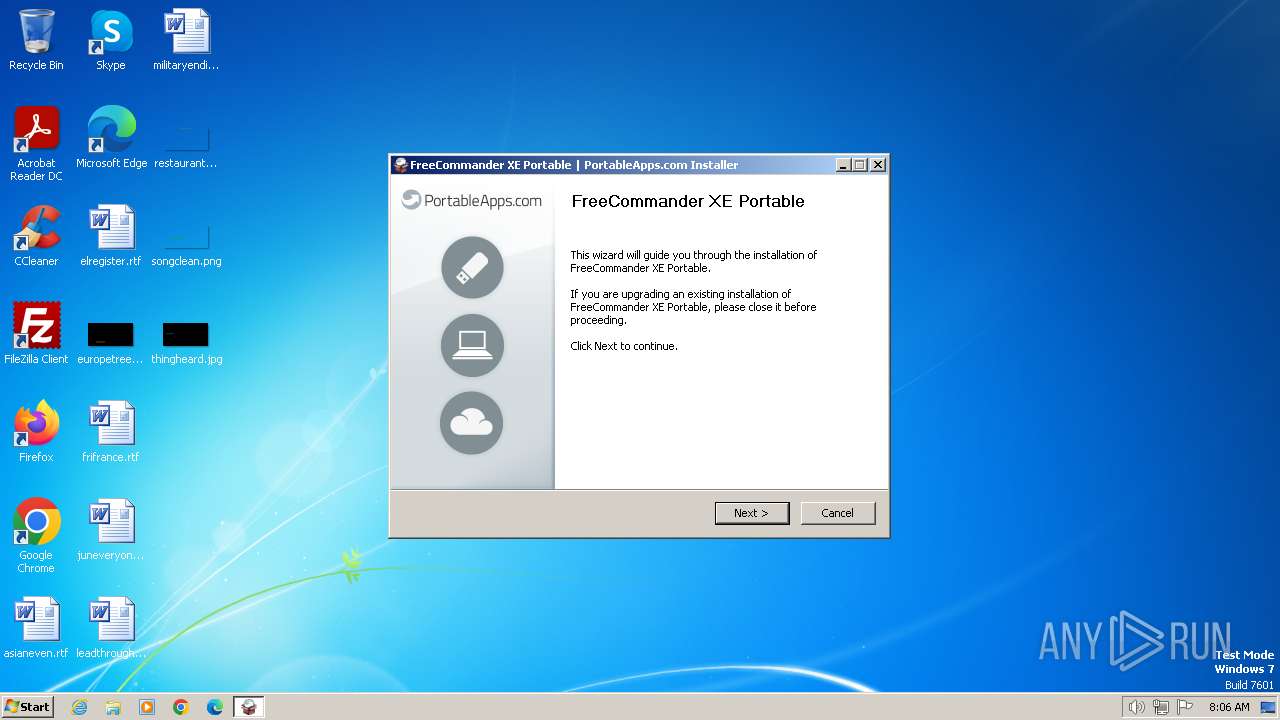Screen dimensions: 1280x720
Task: Click the 8:06 AM system clock
Action: [x=1229, y=707]
